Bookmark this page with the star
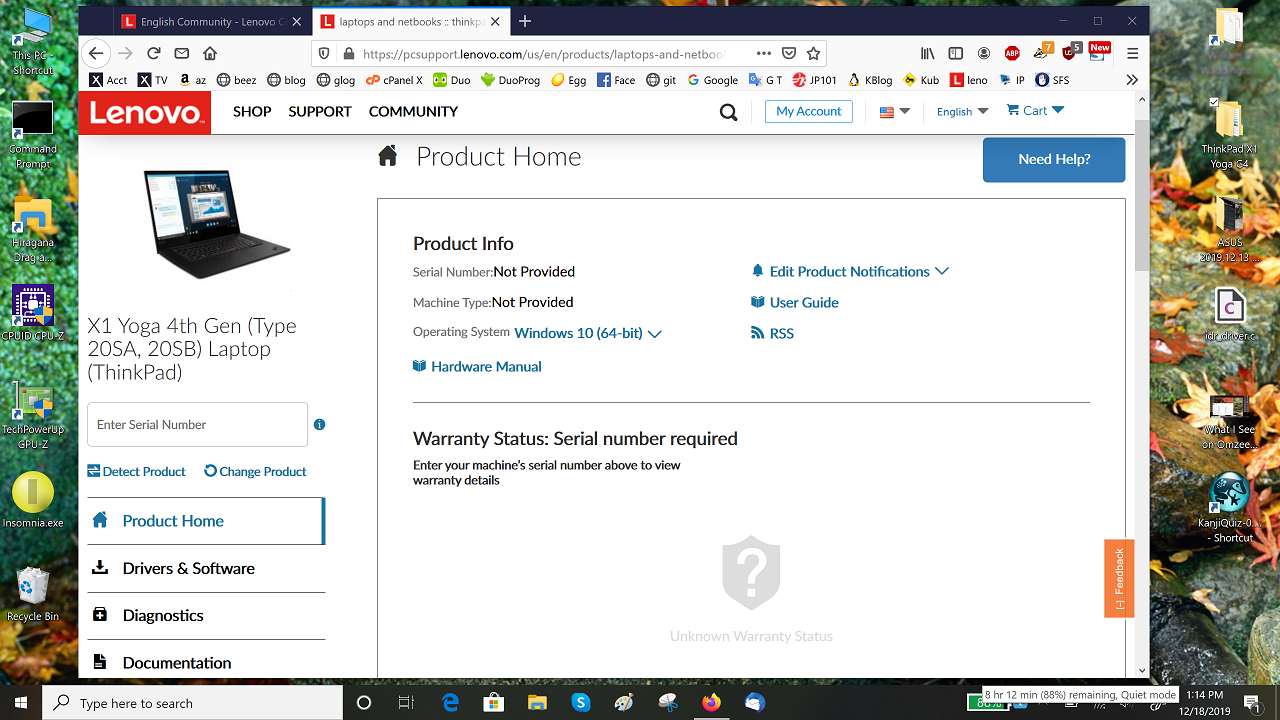This screenshot has height=720, width=1280. (814, 54)
